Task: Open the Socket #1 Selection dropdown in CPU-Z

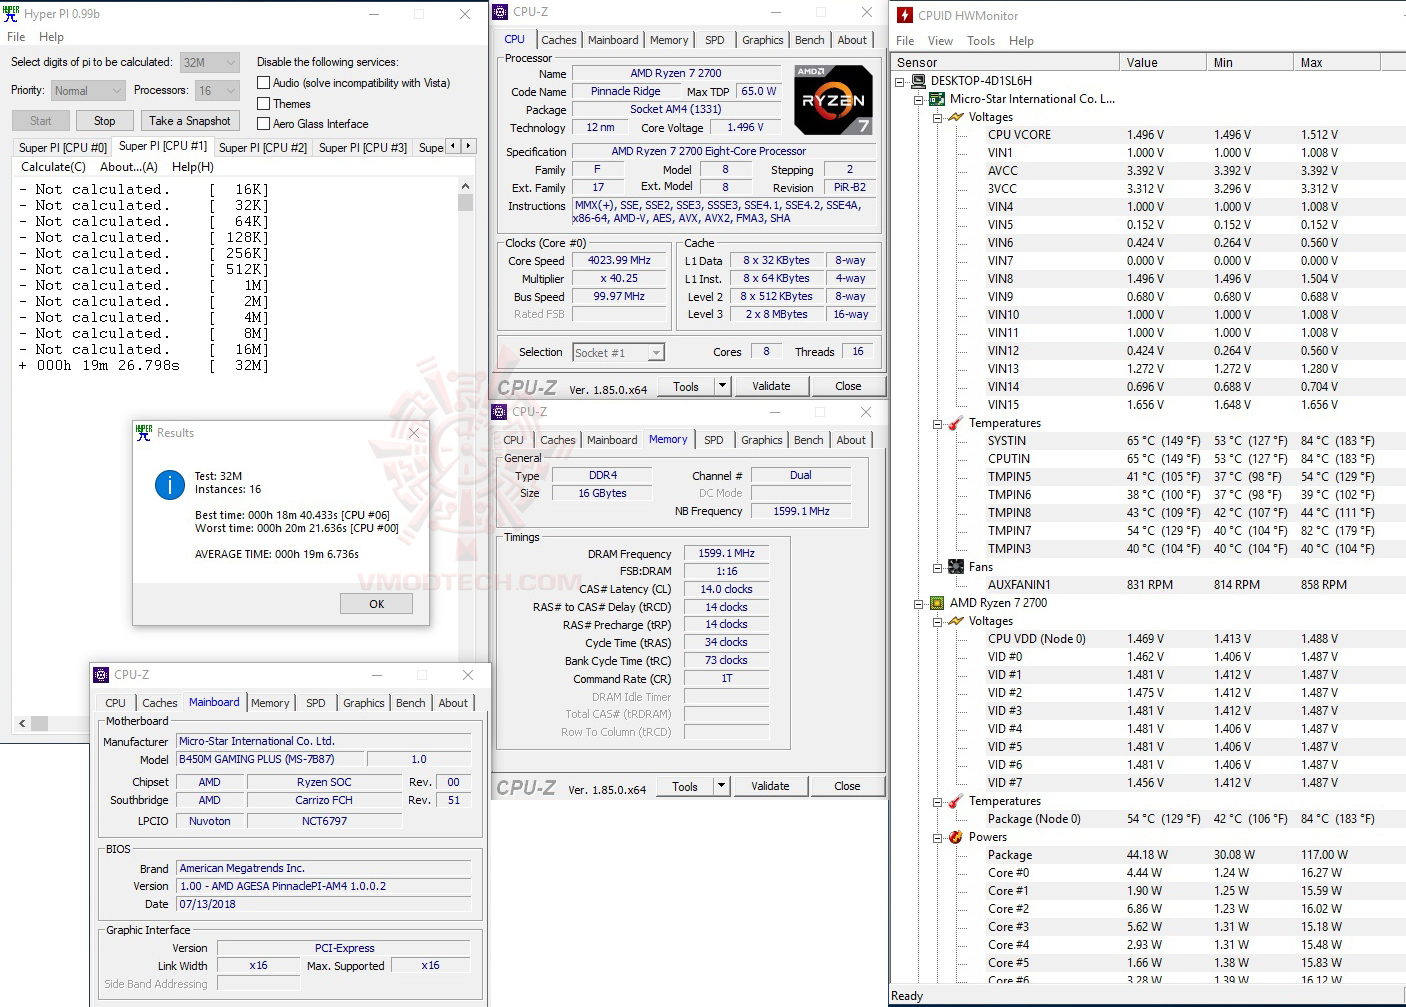Action: tap(618, 352)
